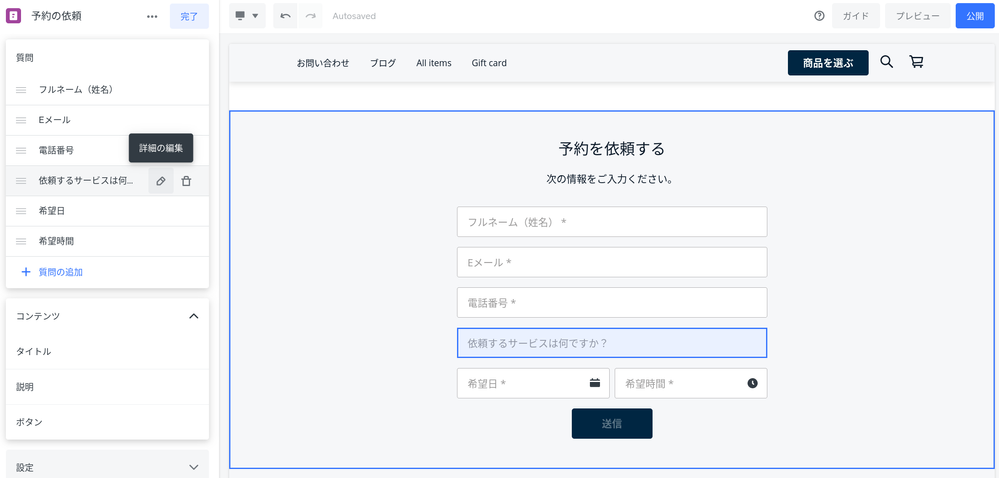Open the shopping cart icon
Screen dimensions: 999x478
(x=916, y=62)
